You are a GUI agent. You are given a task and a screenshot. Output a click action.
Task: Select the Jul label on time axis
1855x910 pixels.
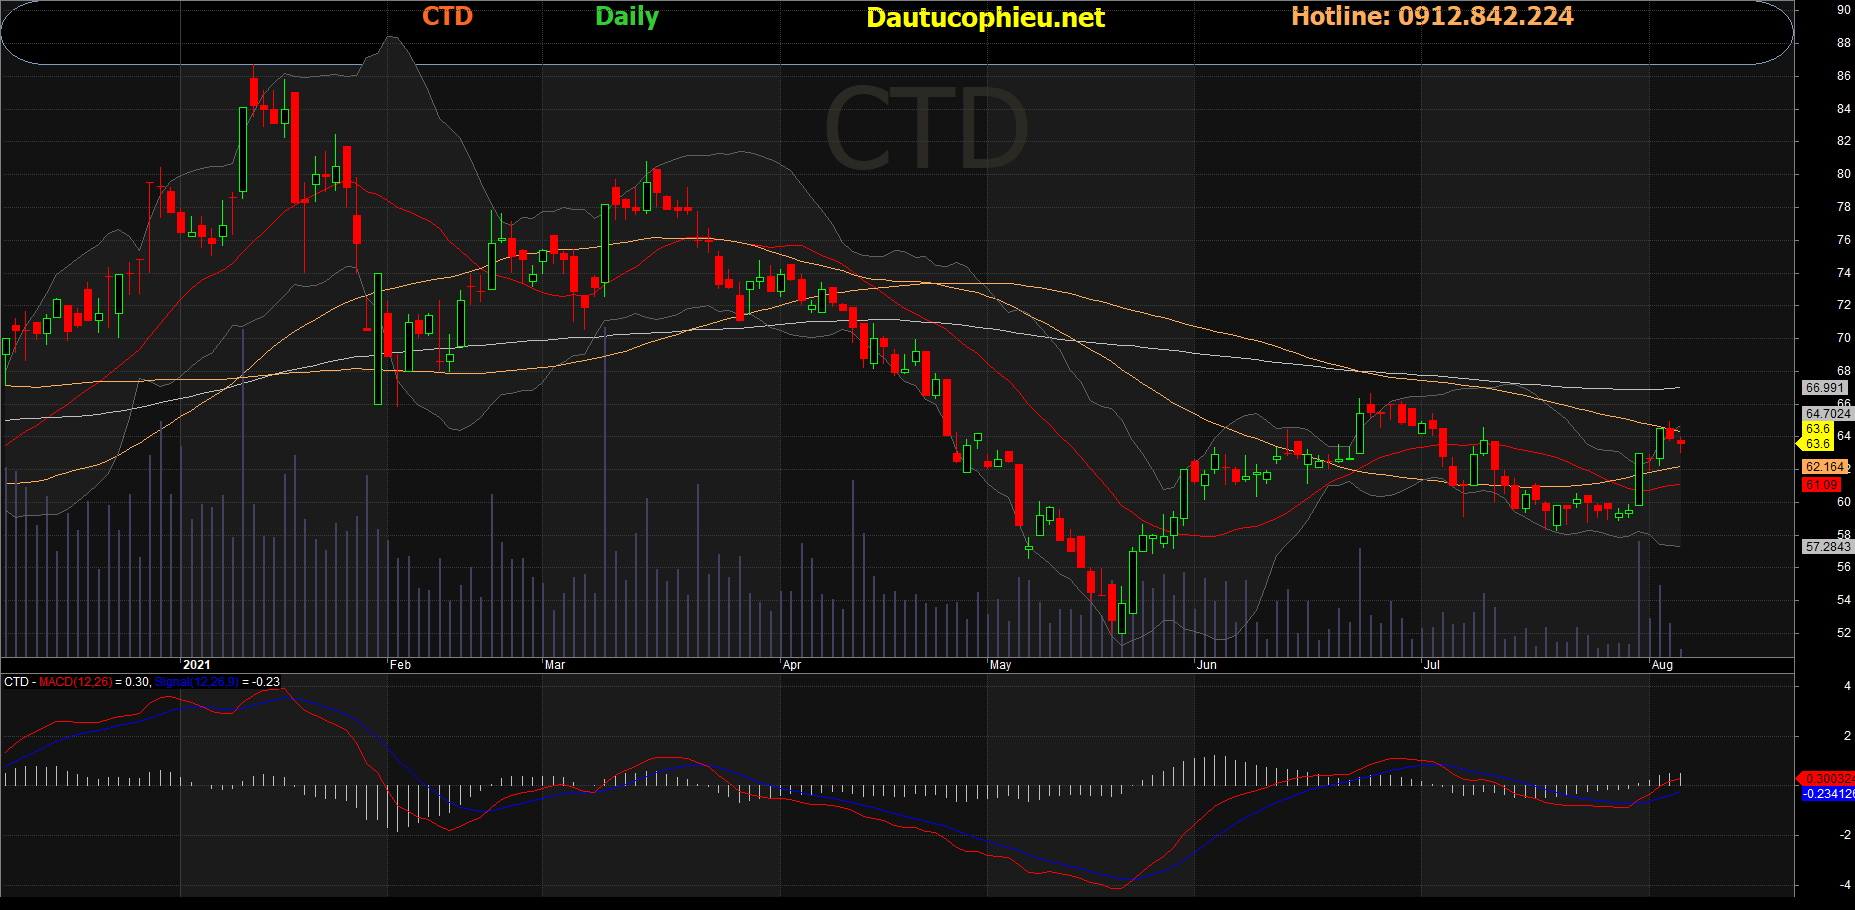point(1432,665)
